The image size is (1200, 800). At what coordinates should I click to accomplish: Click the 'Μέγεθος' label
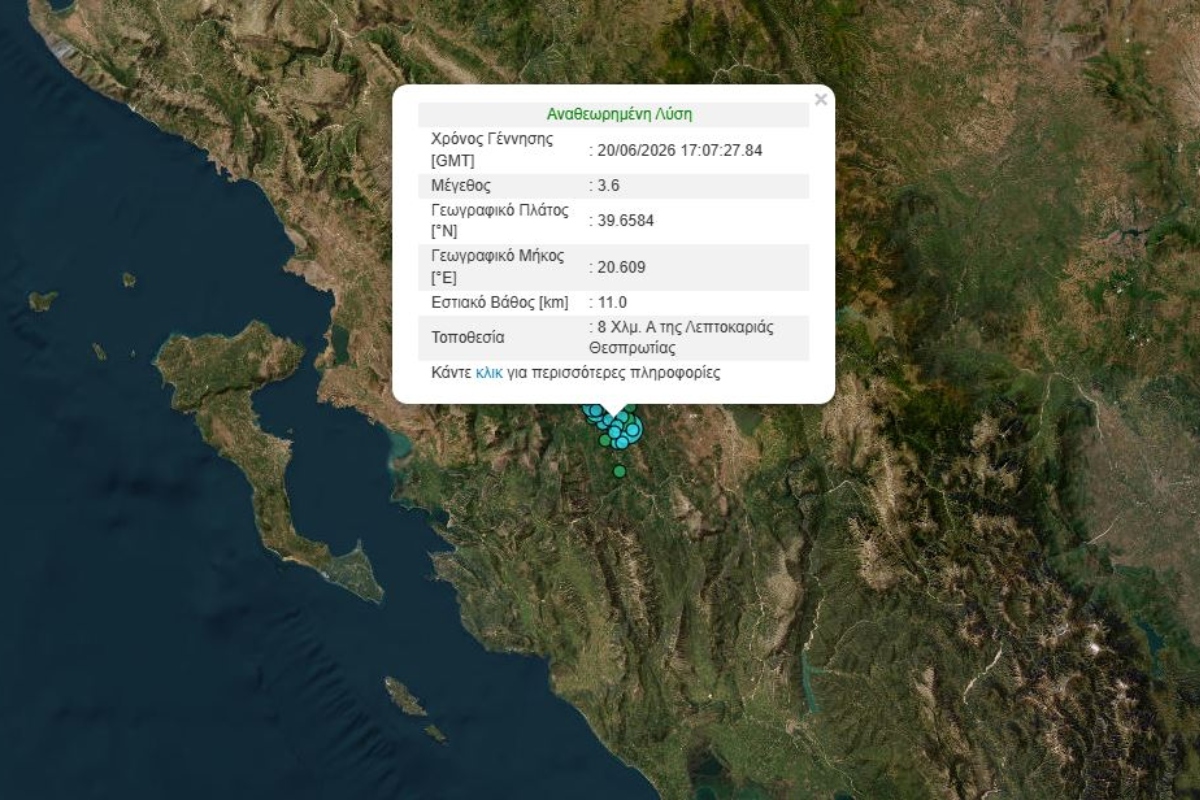[461, 186]
